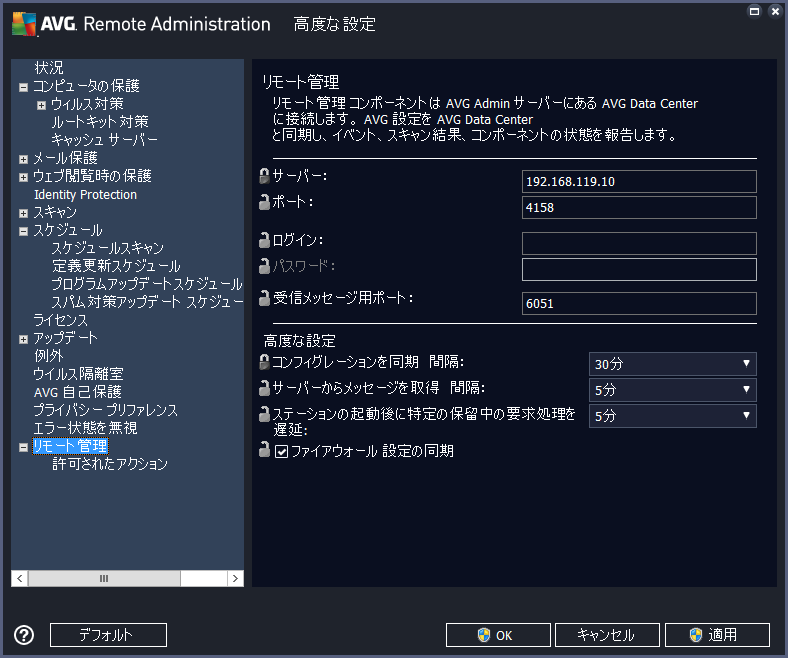
Task: Click the ポート input field showing 4158
Action: coord(639,208)
